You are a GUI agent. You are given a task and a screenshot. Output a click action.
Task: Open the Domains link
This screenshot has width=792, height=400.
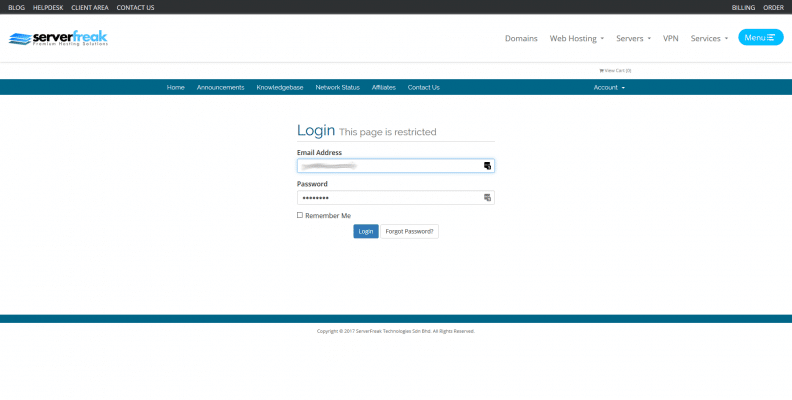pyautogui.click(x=521, y=38)
